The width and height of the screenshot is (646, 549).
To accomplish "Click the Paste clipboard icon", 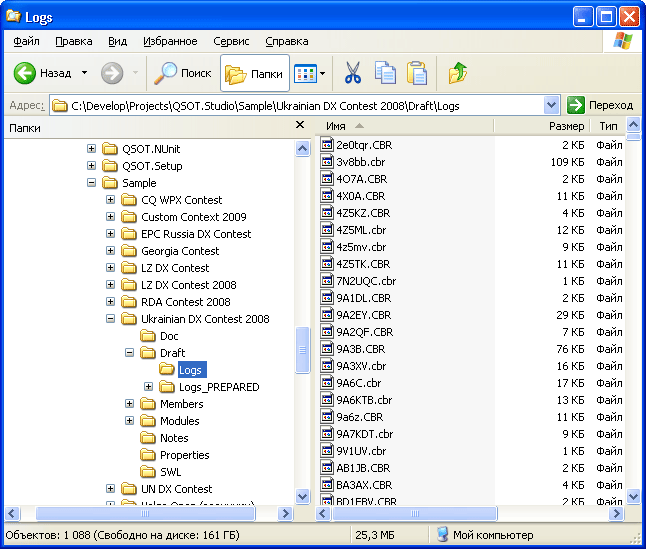I will pos(417,73).
